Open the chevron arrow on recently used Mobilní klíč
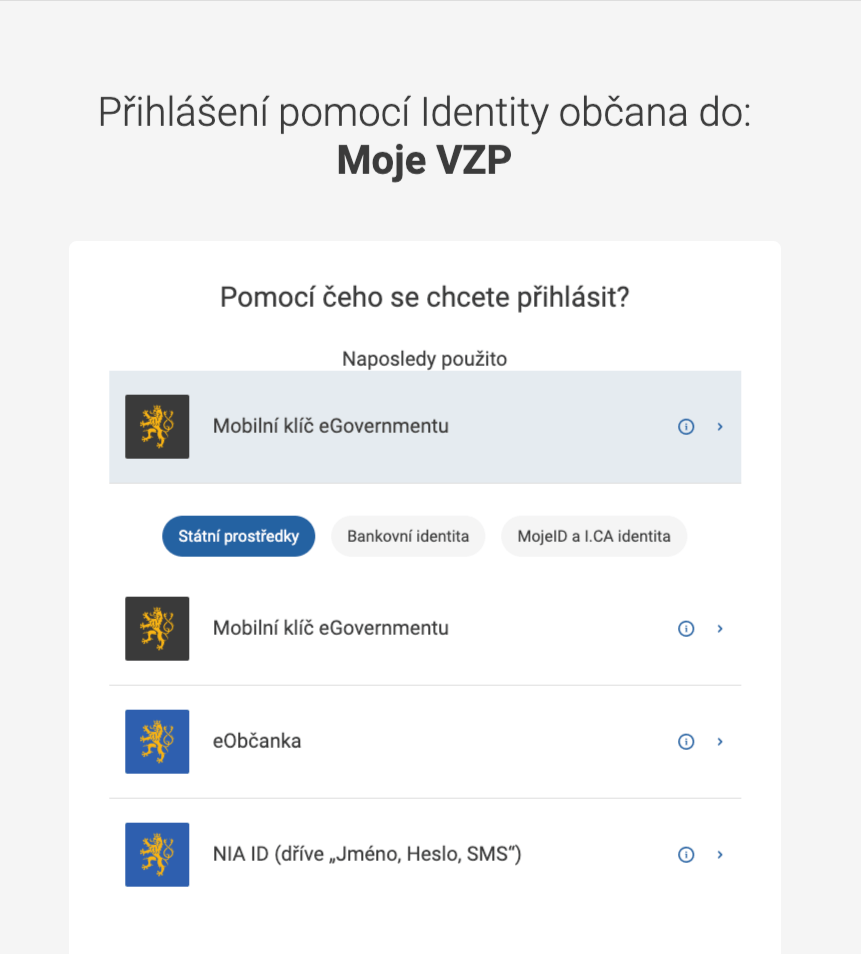The image size is (861, 954). (720, 427)
